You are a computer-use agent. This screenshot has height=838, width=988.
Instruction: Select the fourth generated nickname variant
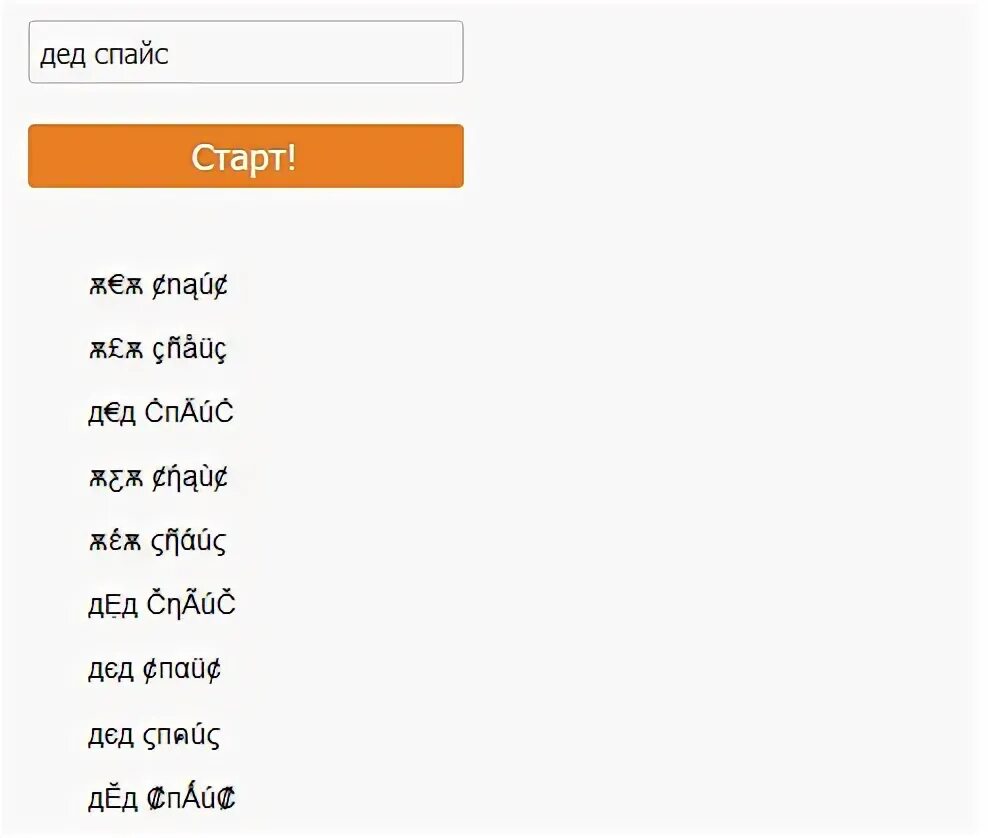click(158, 477)
